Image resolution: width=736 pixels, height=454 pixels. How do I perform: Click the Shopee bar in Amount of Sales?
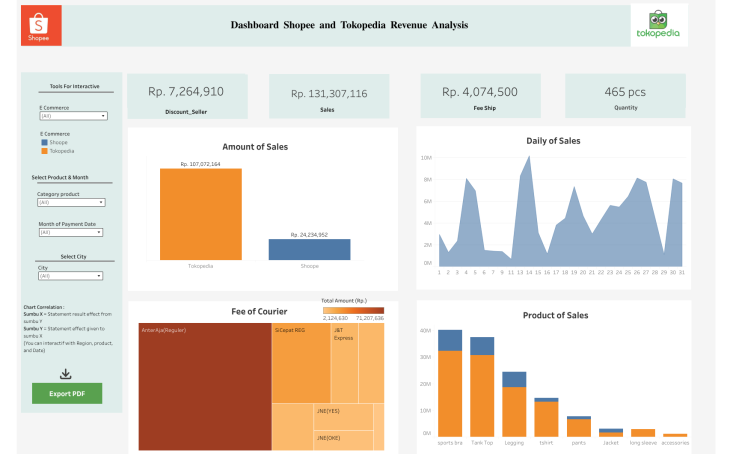point(309,249)
